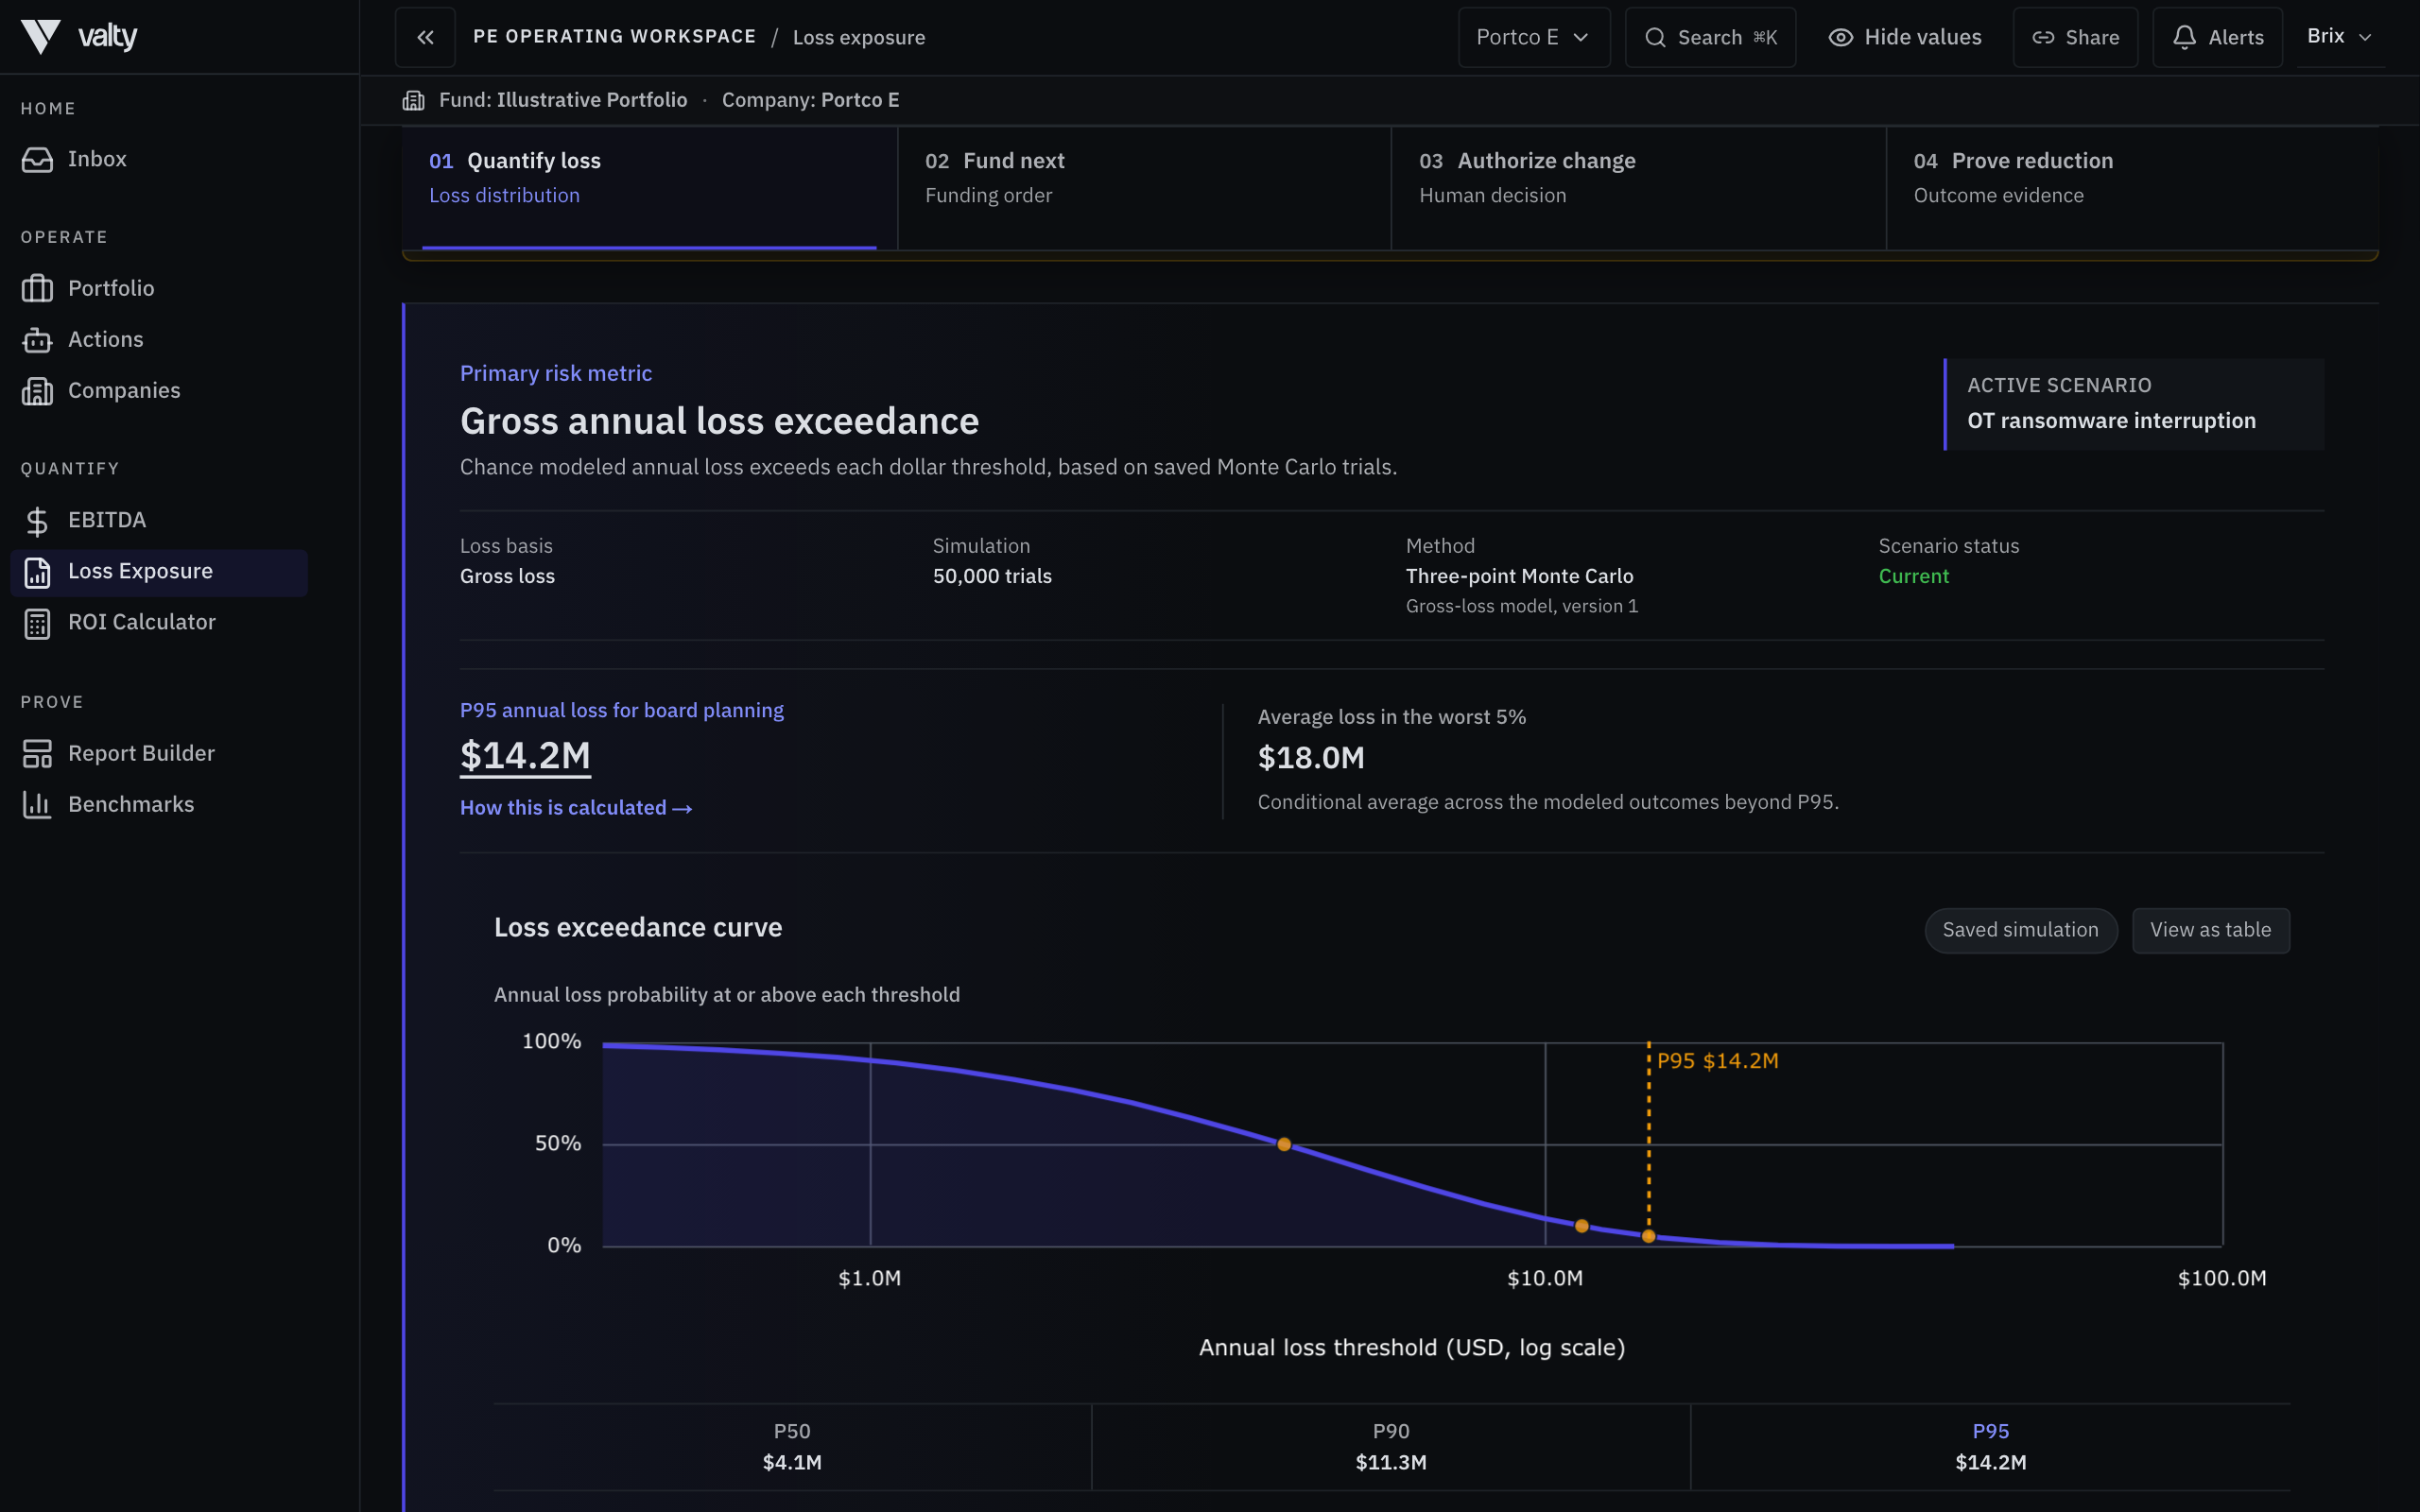Click Fund: Illustrative Portfolio breadcrumb text
2420x1512 pixels.
click(563, 100)
